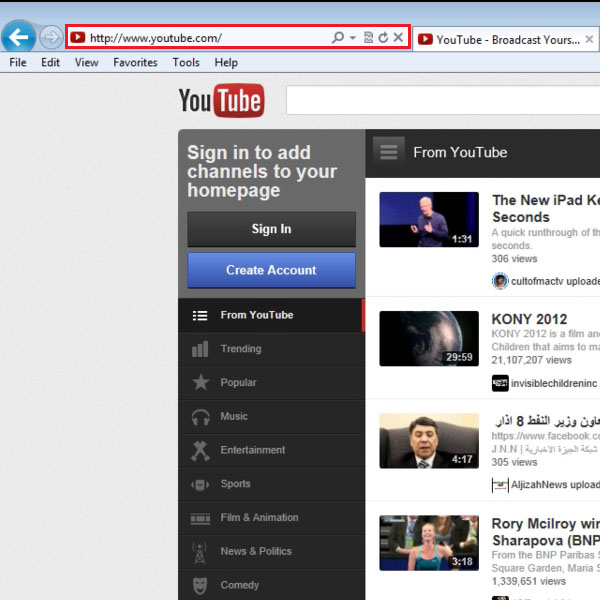600x600 pixels.
Task: Open the address bar autocomplete dropdown arrow
Action: coord(352,38)
